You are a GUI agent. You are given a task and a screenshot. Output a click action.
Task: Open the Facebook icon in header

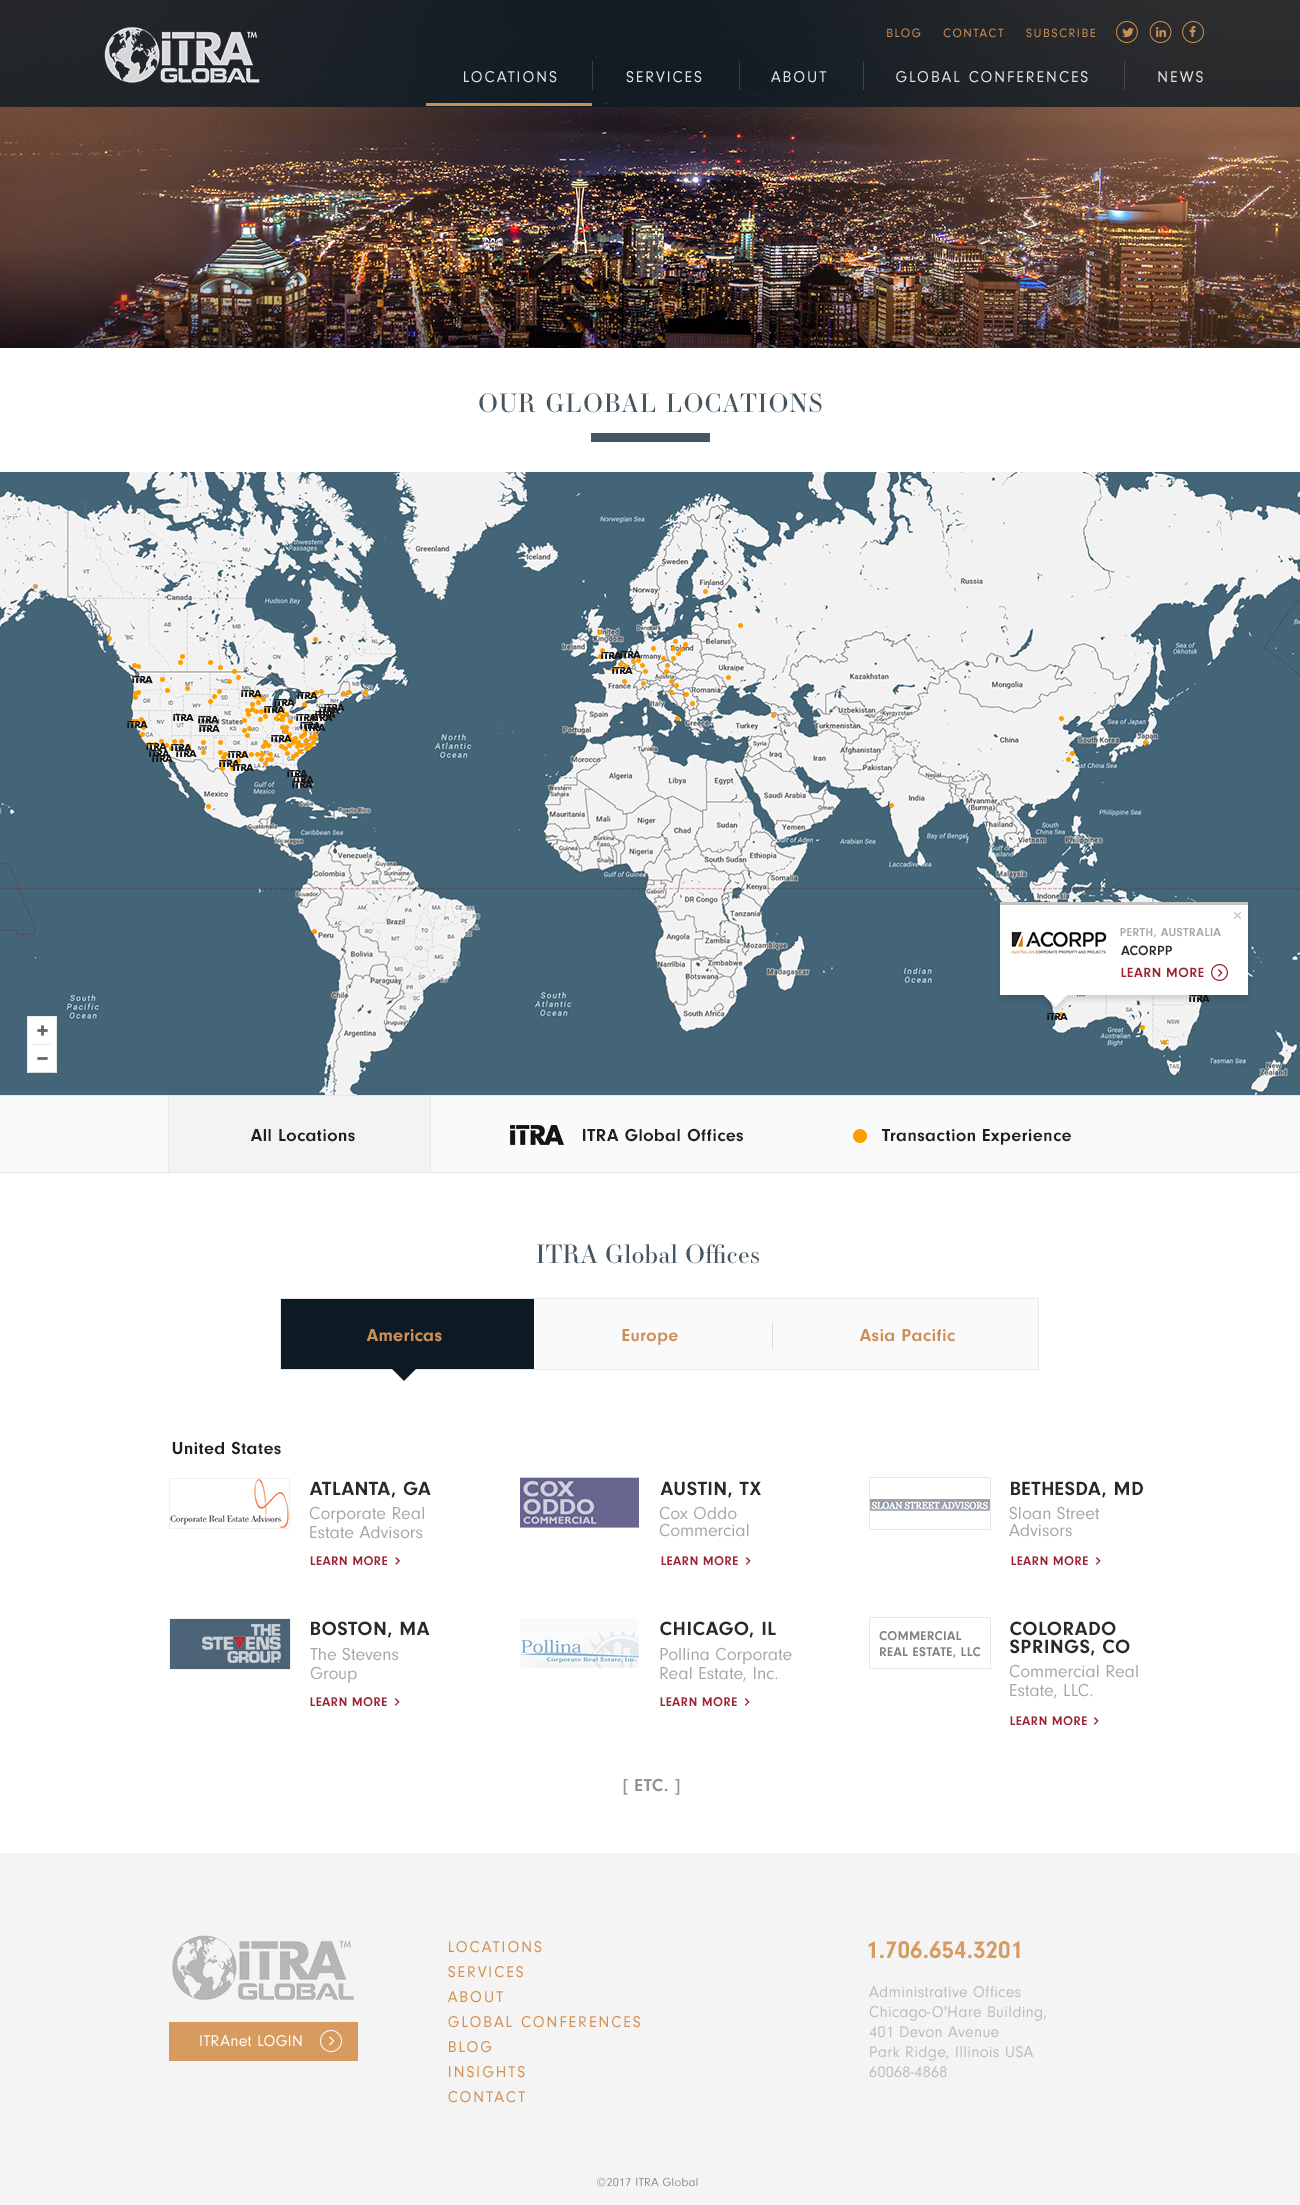1193,32
